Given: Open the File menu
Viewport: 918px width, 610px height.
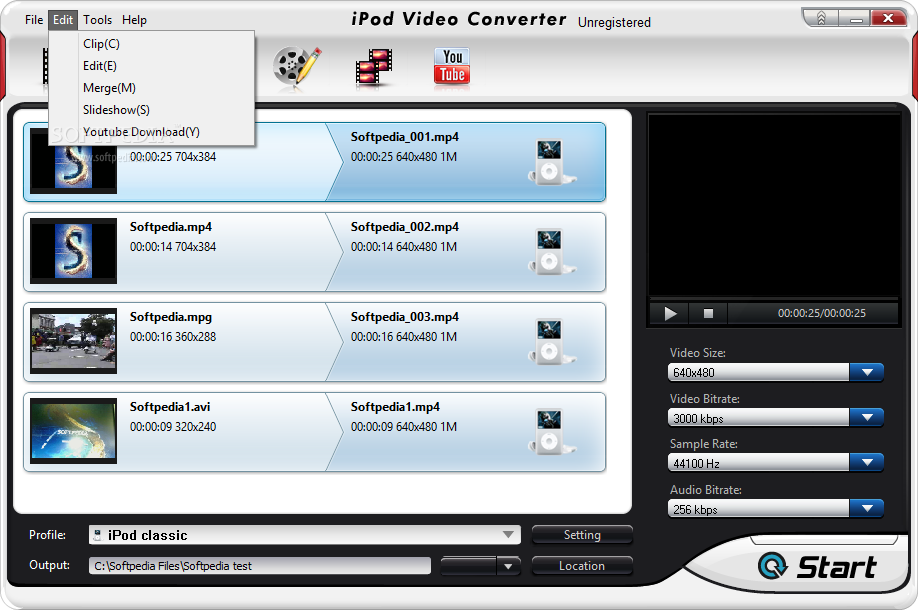Looking at the screenshot, I should pyautogui.click(x=34, y=20).
